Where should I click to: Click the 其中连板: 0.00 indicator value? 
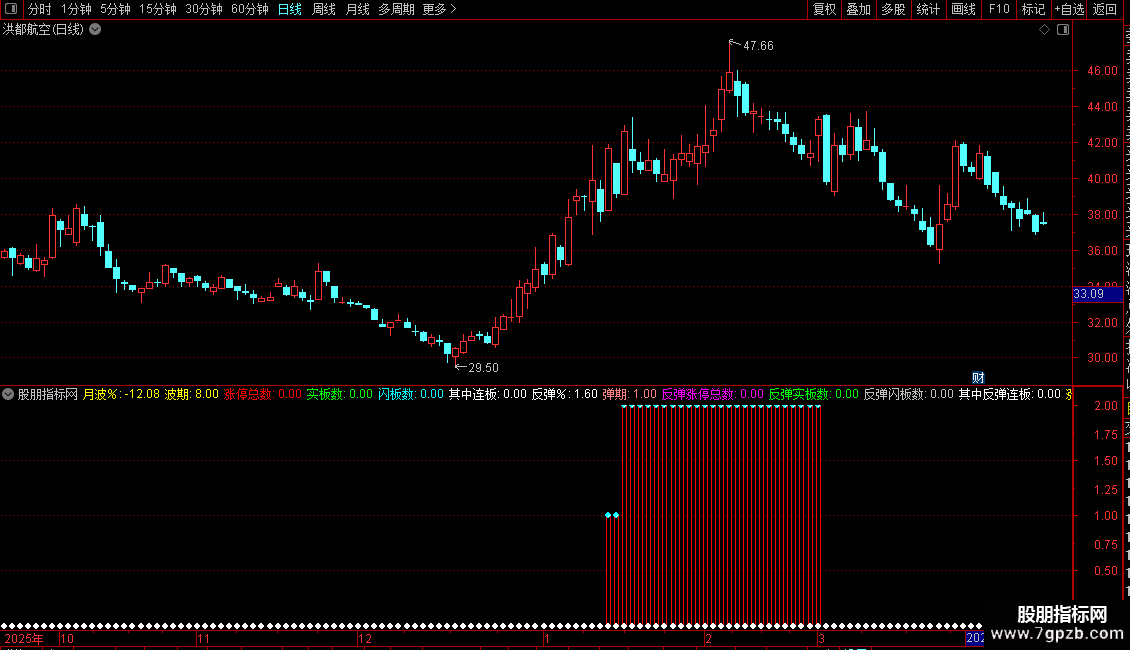488,394
